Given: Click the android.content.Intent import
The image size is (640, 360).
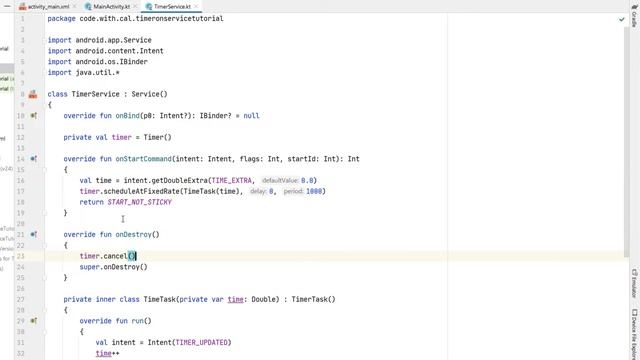Looking at the screenshot, I should coord(119,51).
